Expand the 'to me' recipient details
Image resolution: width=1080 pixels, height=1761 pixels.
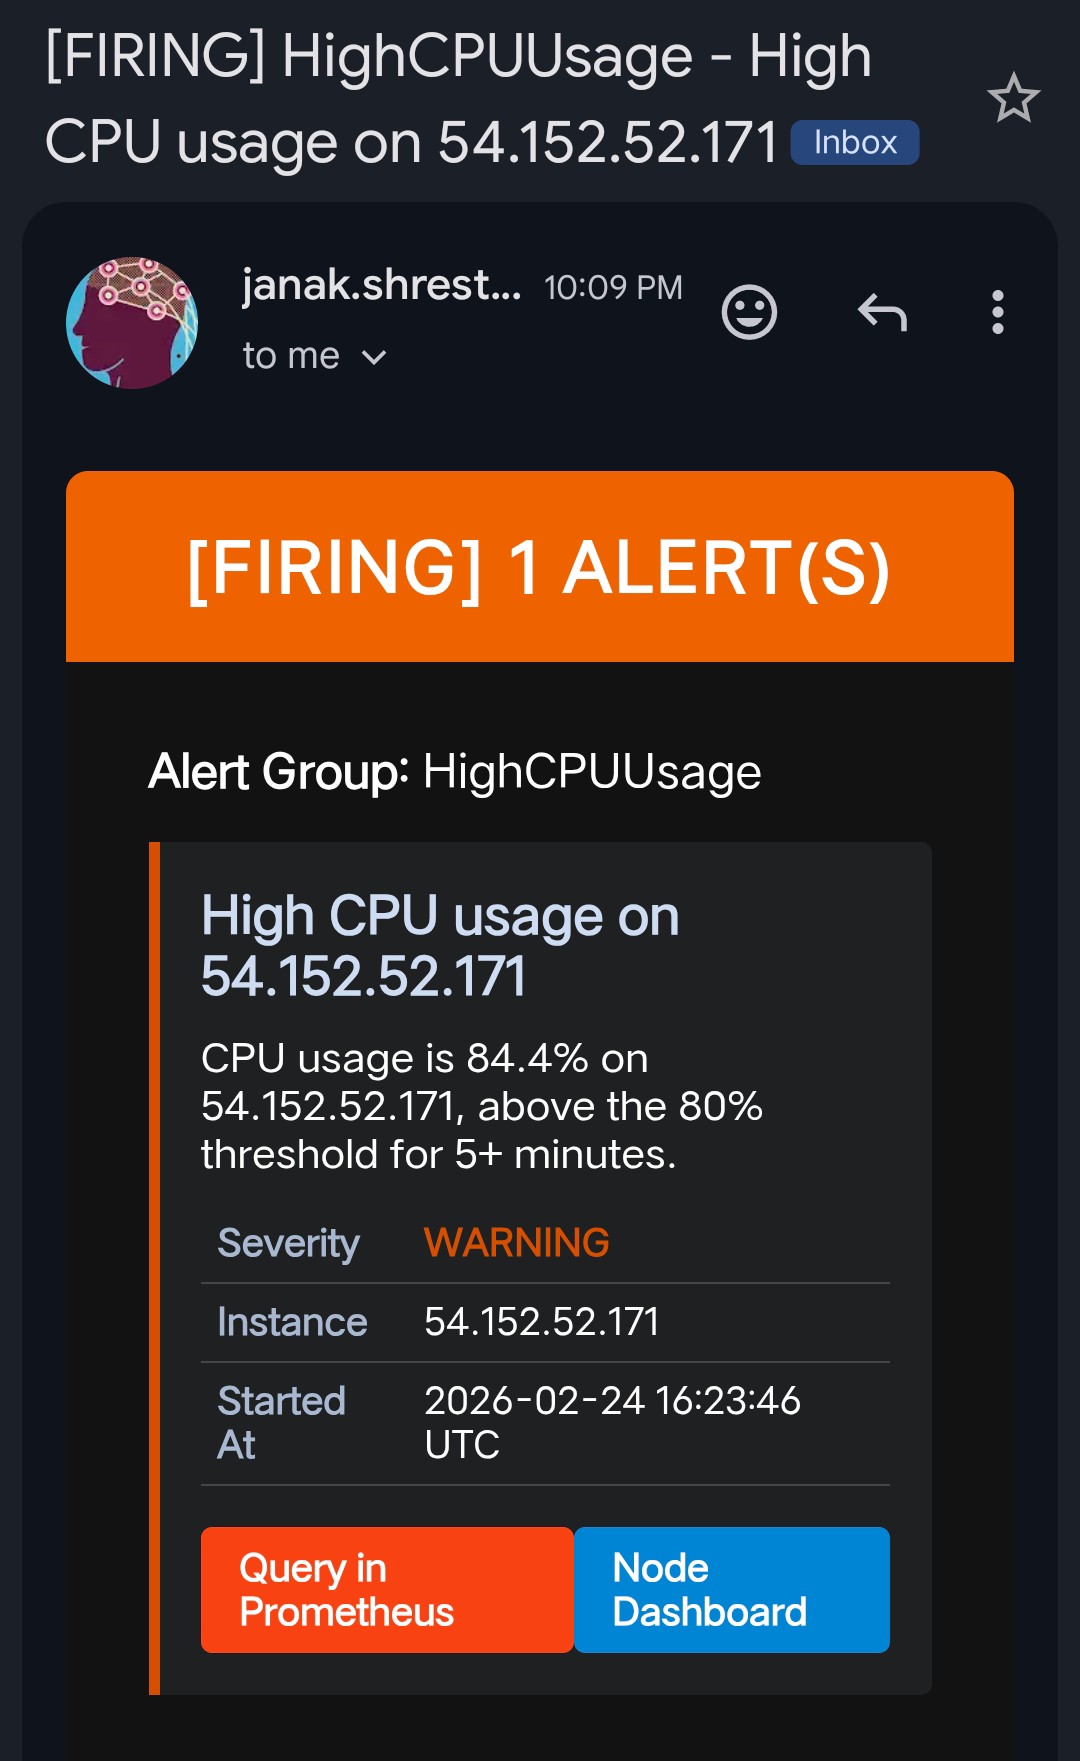click(x=313, y=355)
